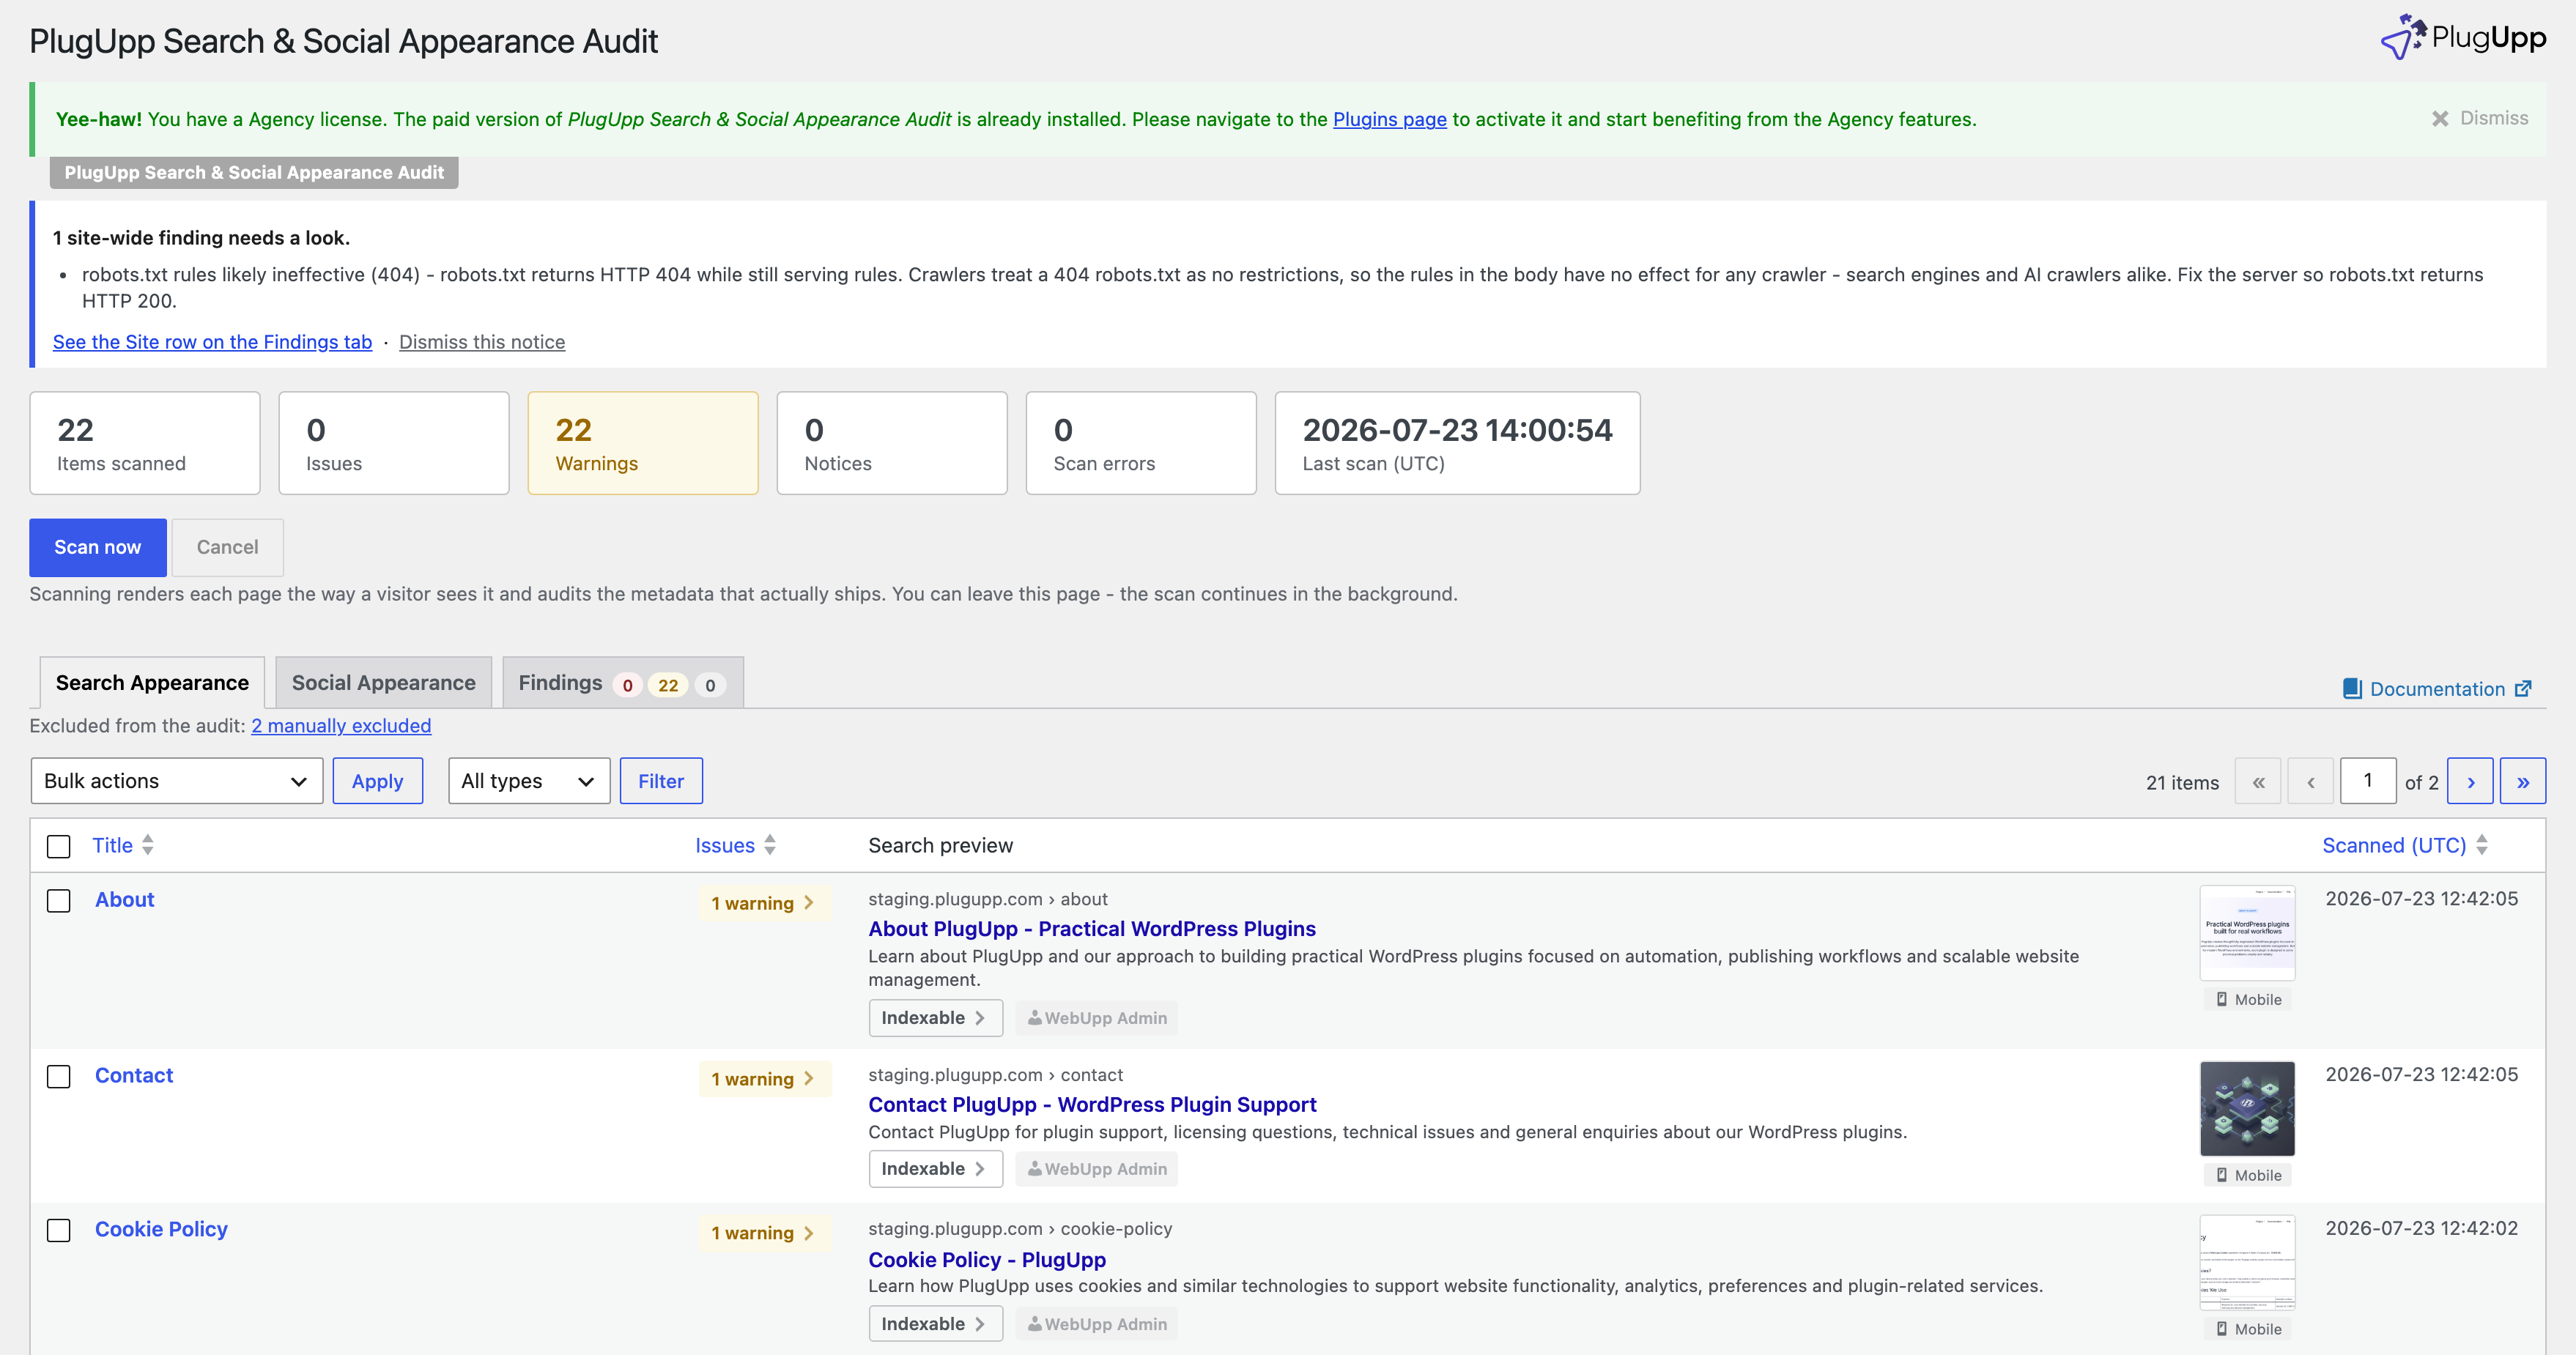The width and height of the screenshot is (2576, 1355).
Task: Apply the selected bulk action
Action: pos(377,781)
